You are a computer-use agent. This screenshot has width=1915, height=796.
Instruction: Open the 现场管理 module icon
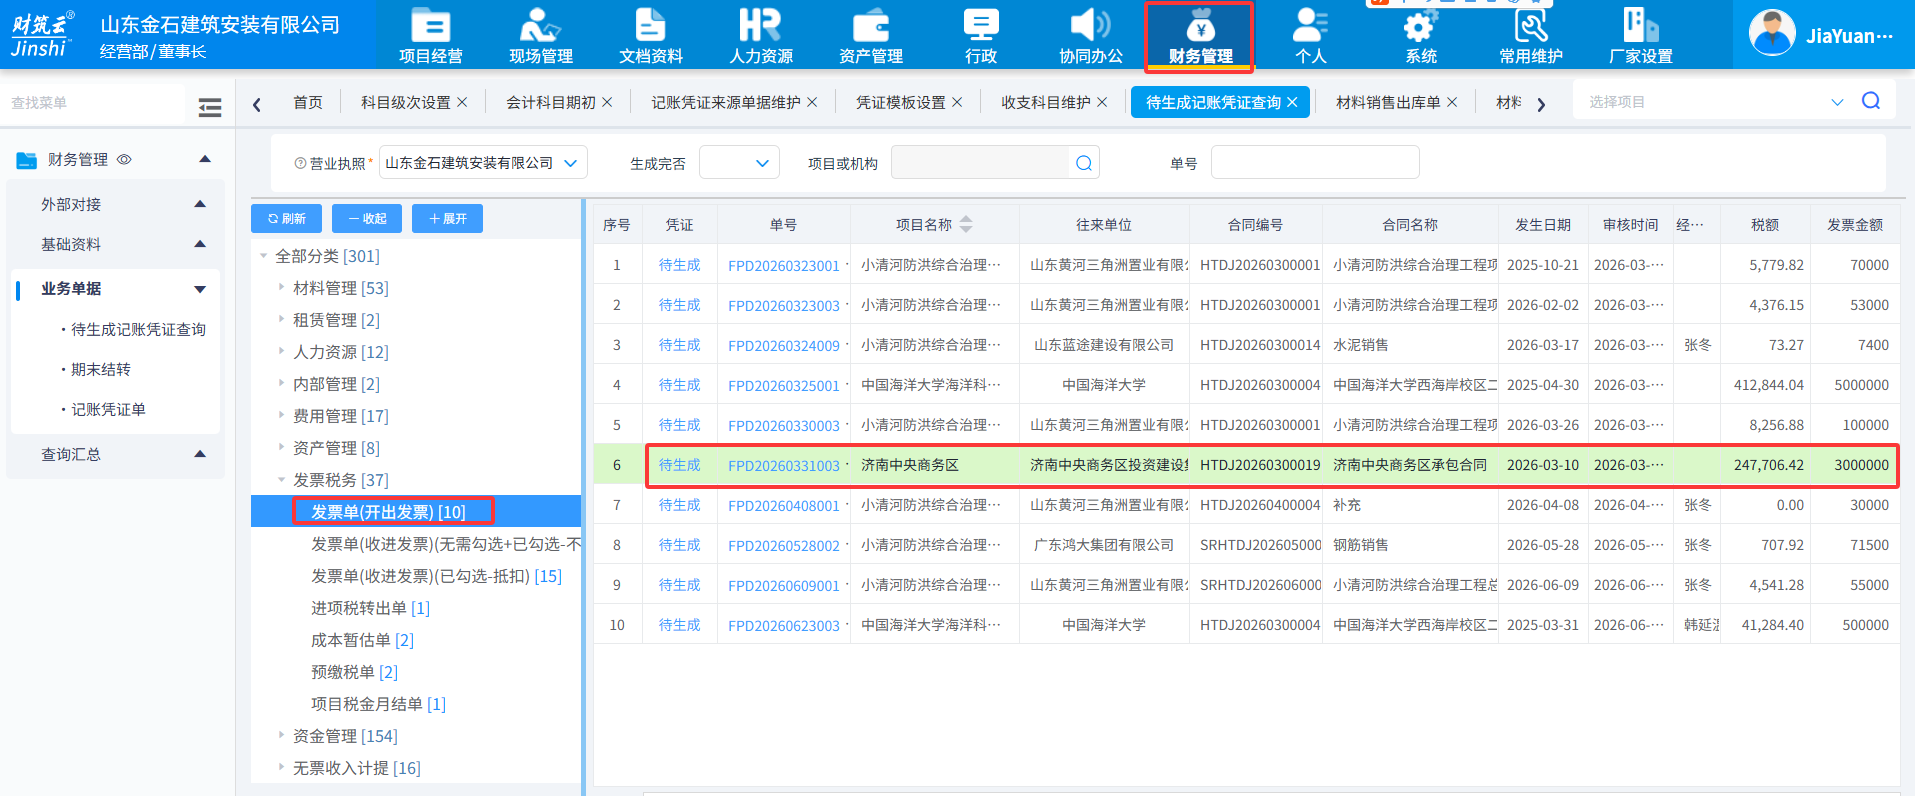click(x=540, y=36)
